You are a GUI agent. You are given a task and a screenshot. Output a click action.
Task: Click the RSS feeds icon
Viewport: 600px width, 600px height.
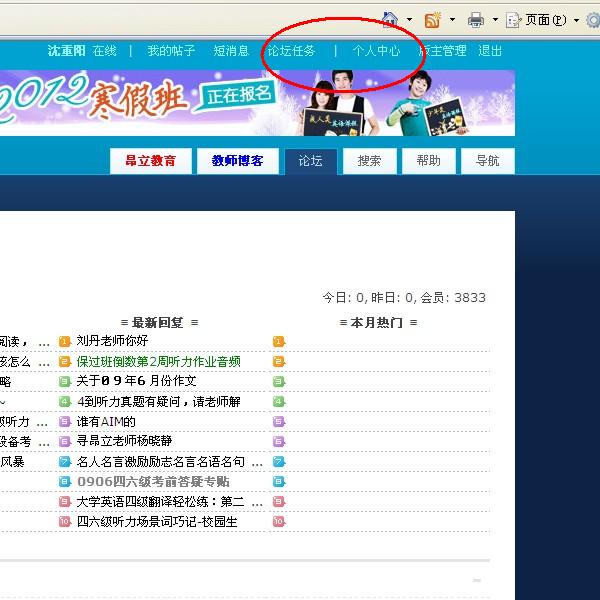pyautogui.click(x=433, y=19)
